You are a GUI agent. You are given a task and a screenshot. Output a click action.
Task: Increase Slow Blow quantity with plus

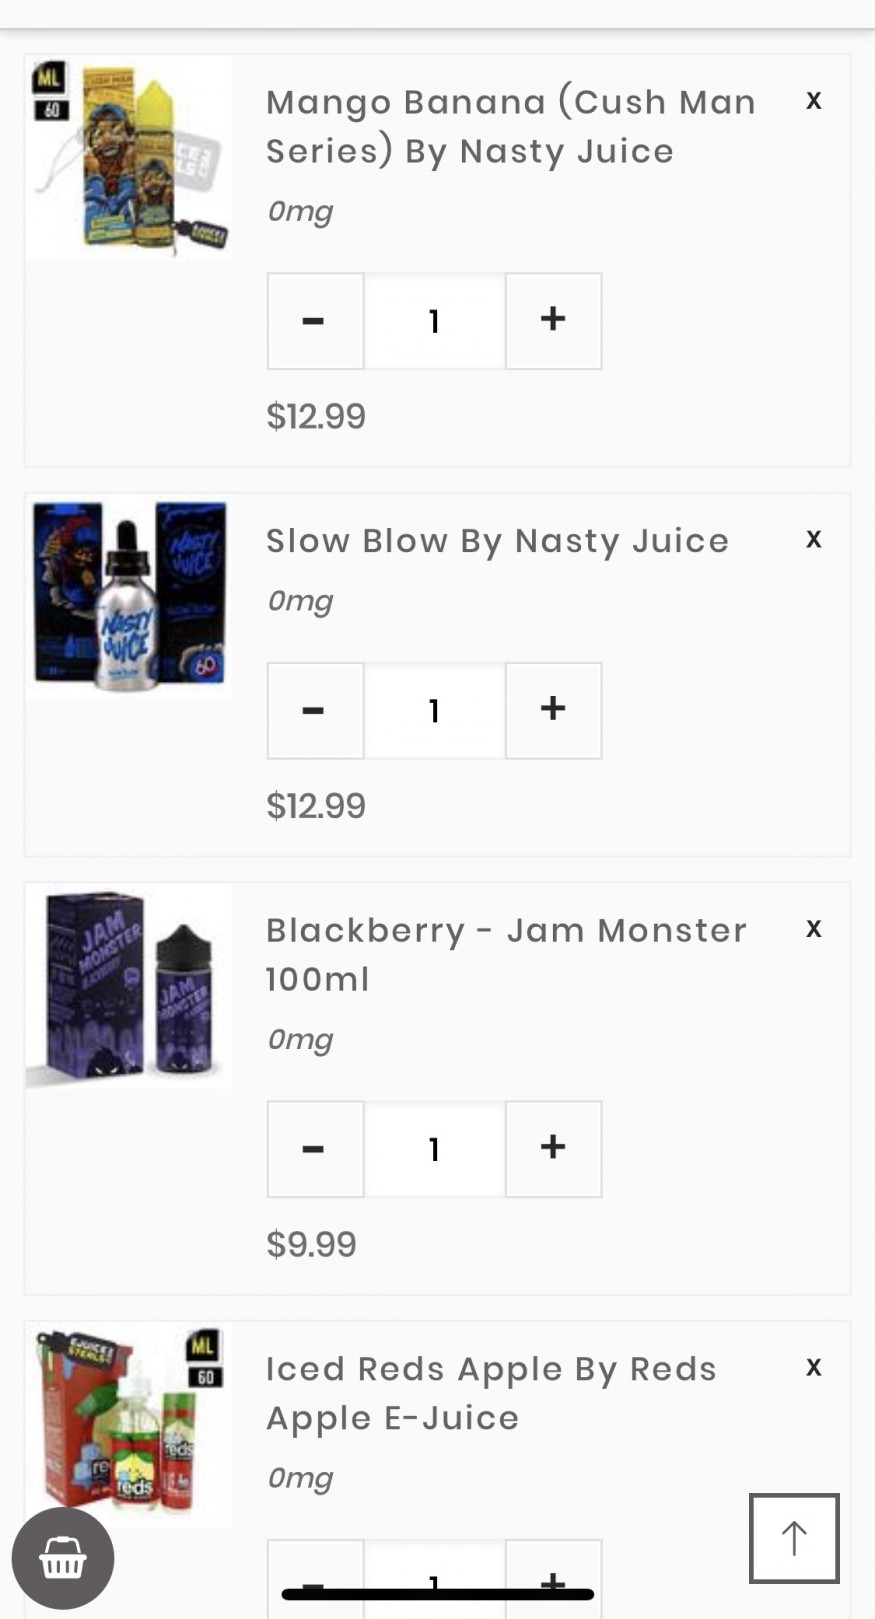pyautogui.click(x=553, y=710)
